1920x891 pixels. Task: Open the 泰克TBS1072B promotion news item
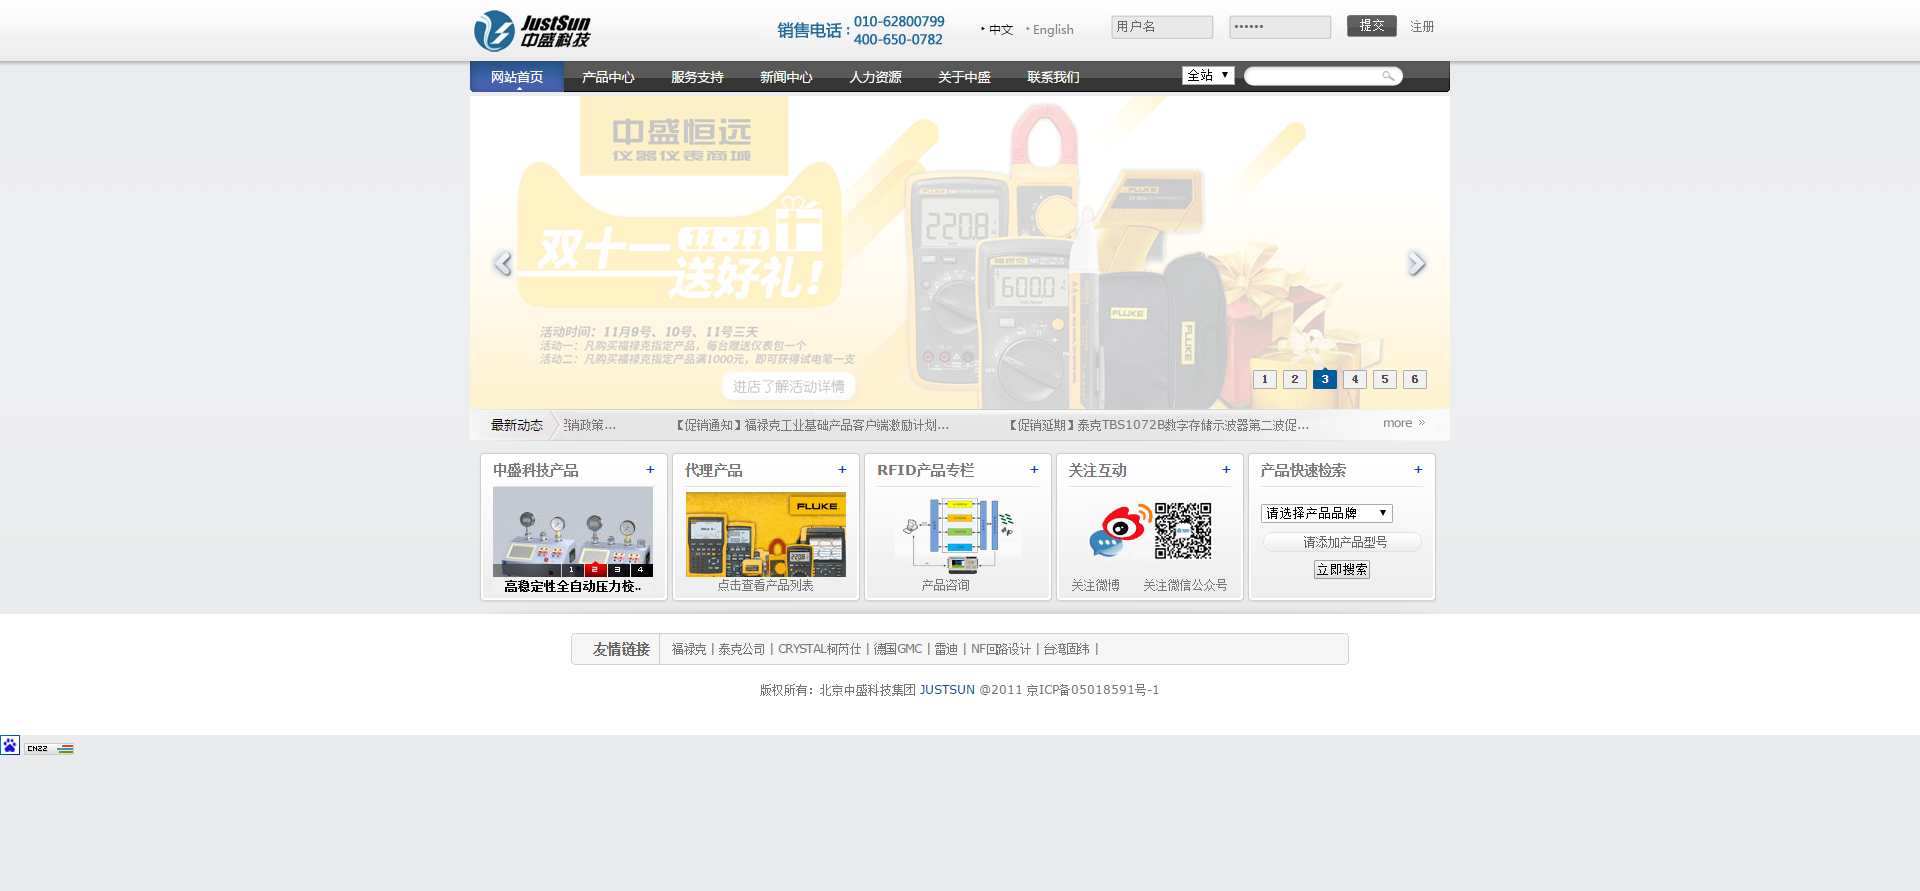coord(1159,425)
